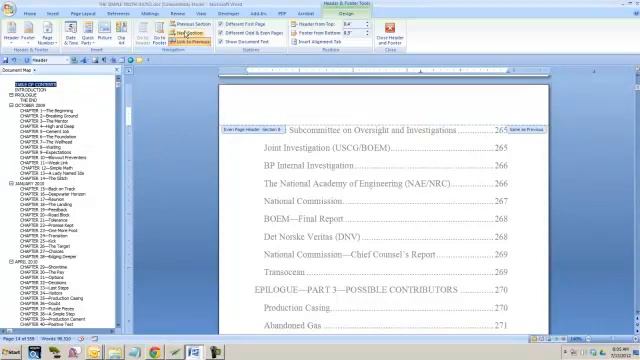Click the Windows Start button
Image resolution: width=640 pixels, height=360 pixels.
point(11,352)
